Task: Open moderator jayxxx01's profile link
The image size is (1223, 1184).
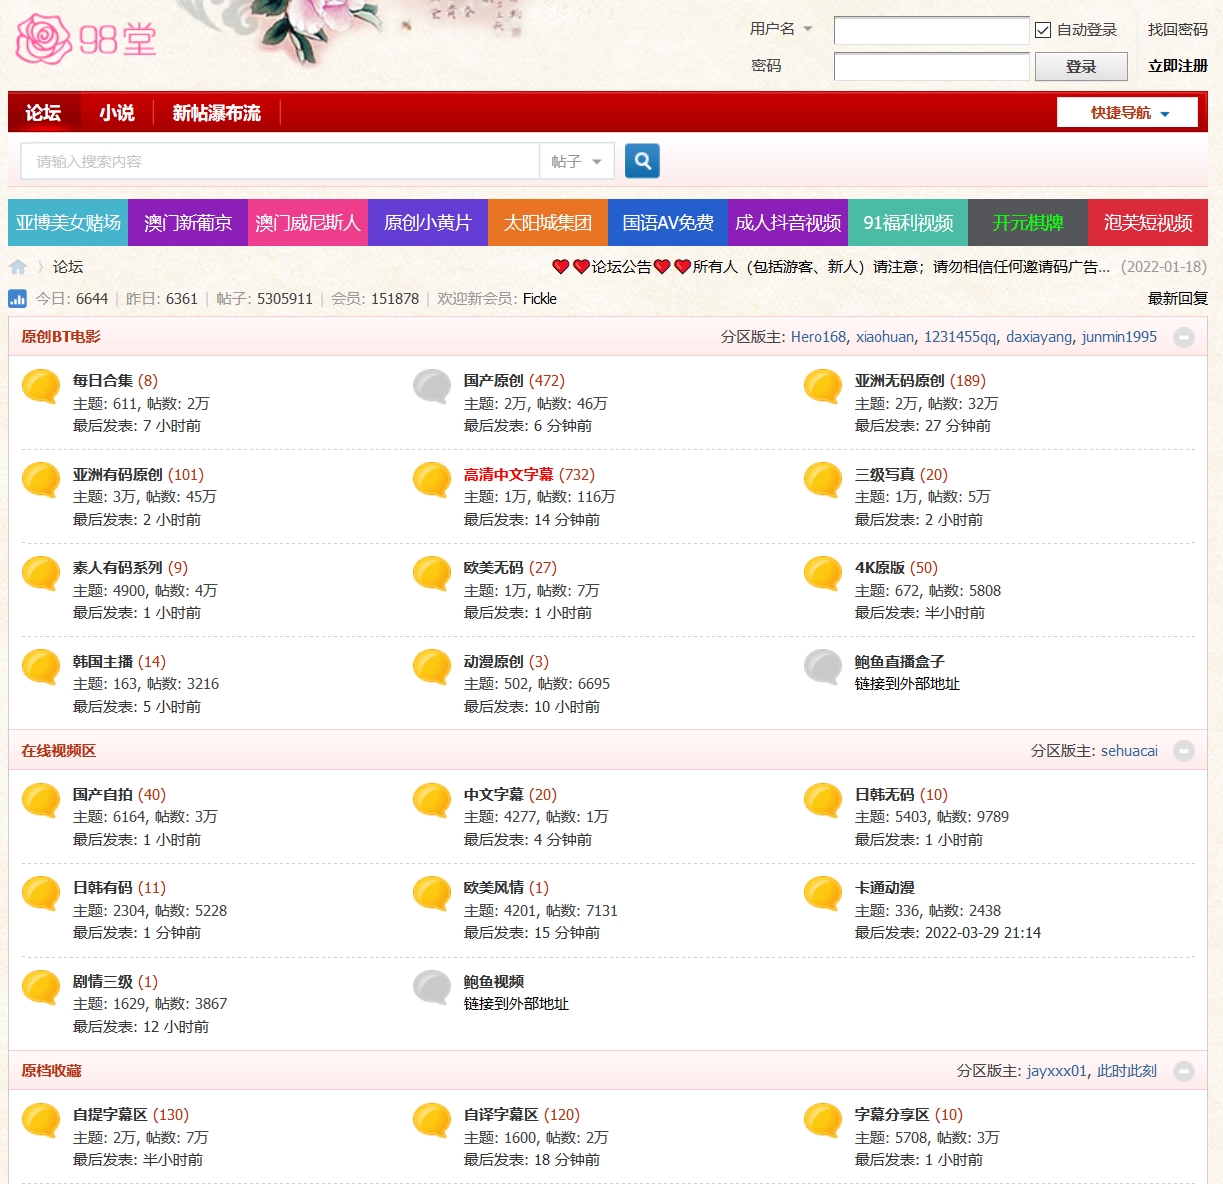Action: 1056,1071
